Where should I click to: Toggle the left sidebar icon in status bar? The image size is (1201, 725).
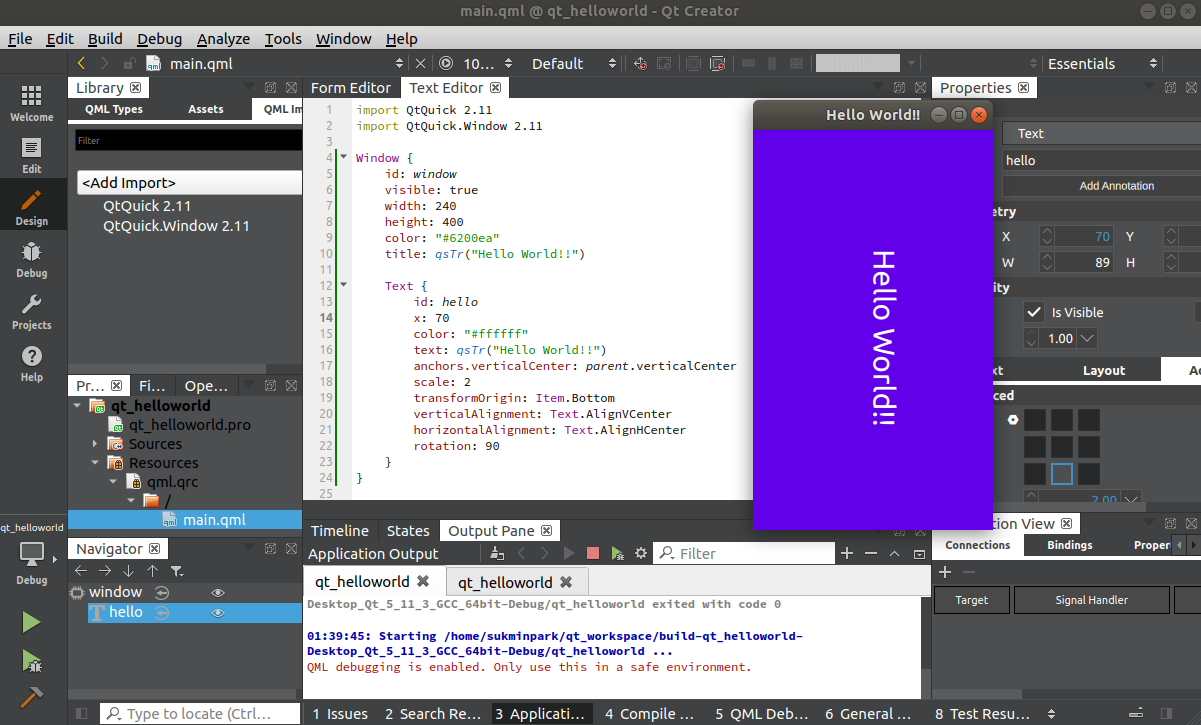point(83,713)
